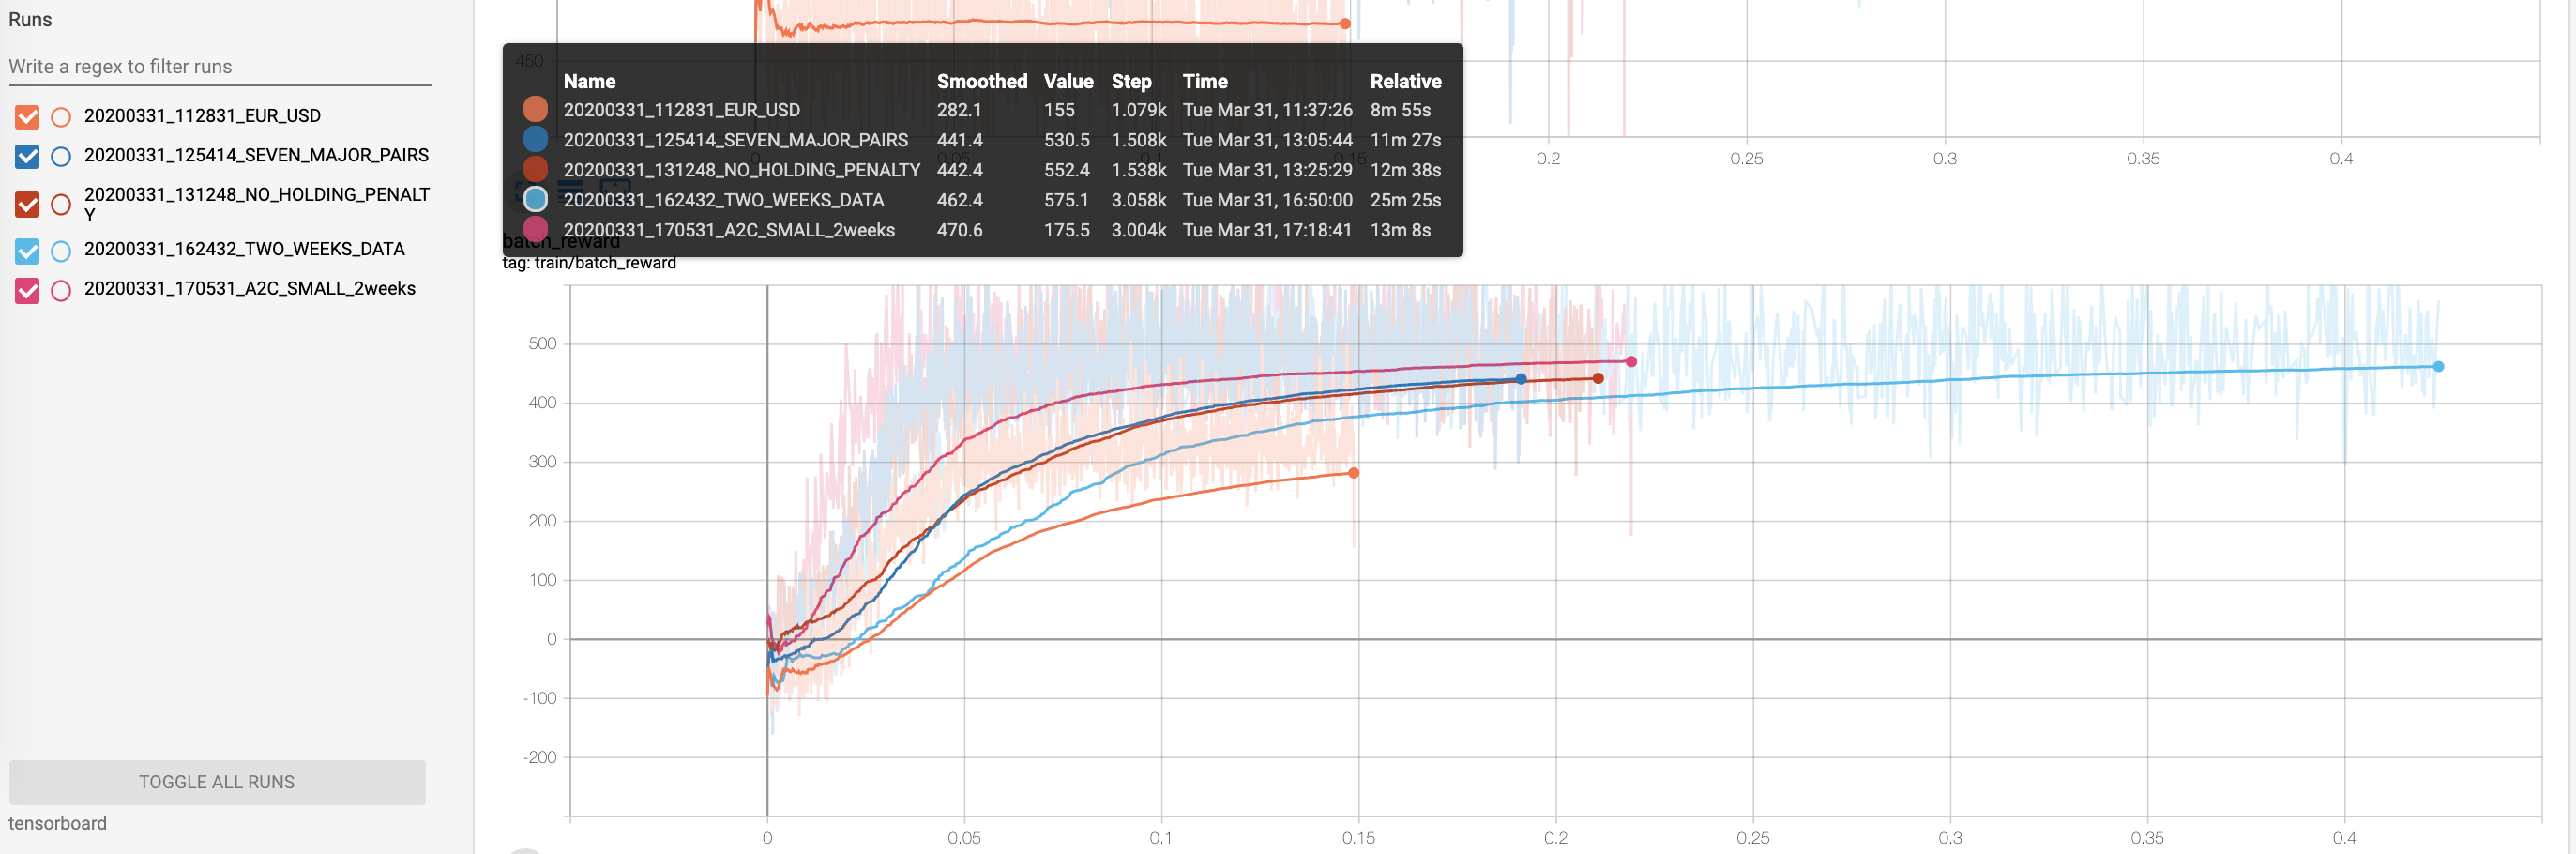Image resolution: width=2576 pixels, height=854 pixels.
Task: Click the Time column header in the tooltip
Action: coord(1204,82)
